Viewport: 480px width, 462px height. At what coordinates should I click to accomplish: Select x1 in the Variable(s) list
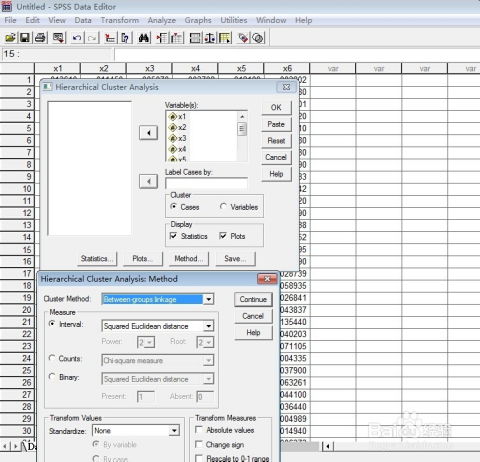(182, 117)
